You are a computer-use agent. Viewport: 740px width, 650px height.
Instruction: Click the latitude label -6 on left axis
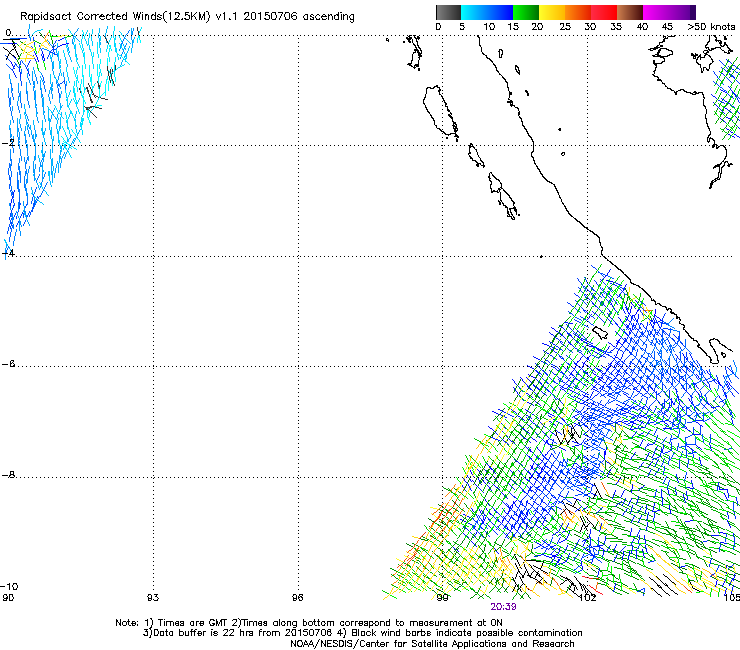(x=8, y=363)
